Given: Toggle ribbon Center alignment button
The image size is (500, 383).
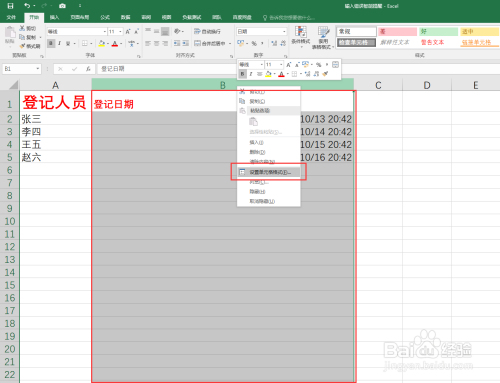Looking at the screenshot, I should 156,43.
